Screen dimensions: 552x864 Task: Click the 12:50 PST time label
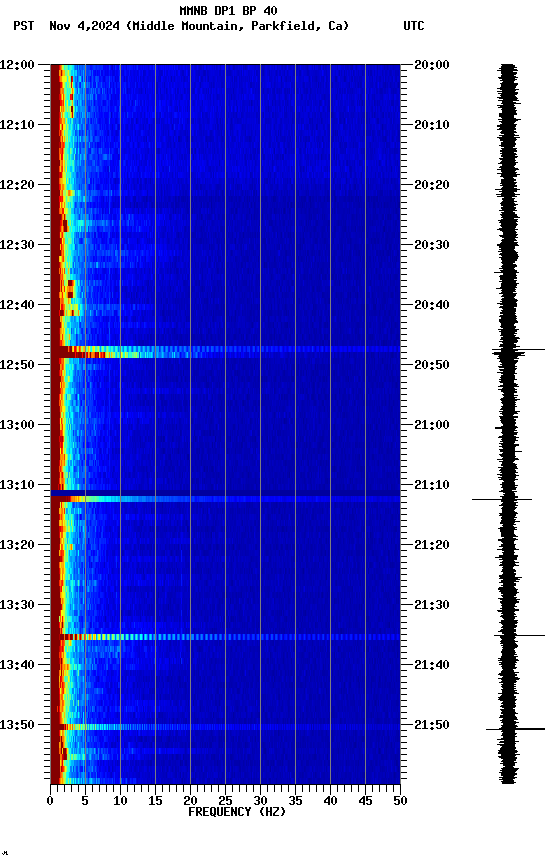[17, 365]
